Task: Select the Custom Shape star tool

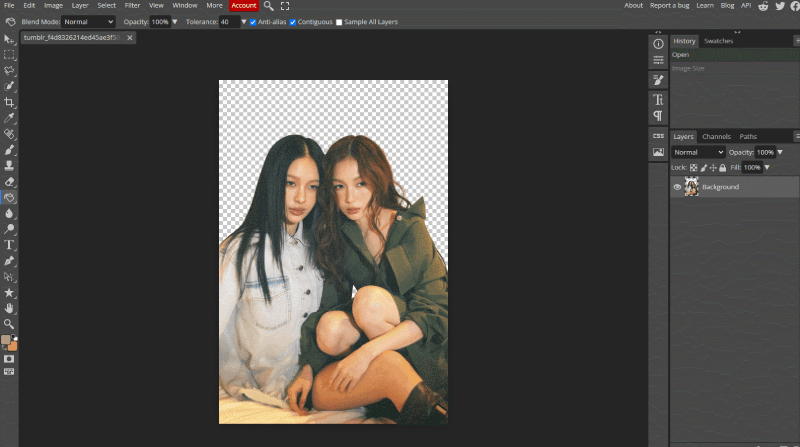Action: click(x=9, y=292)
